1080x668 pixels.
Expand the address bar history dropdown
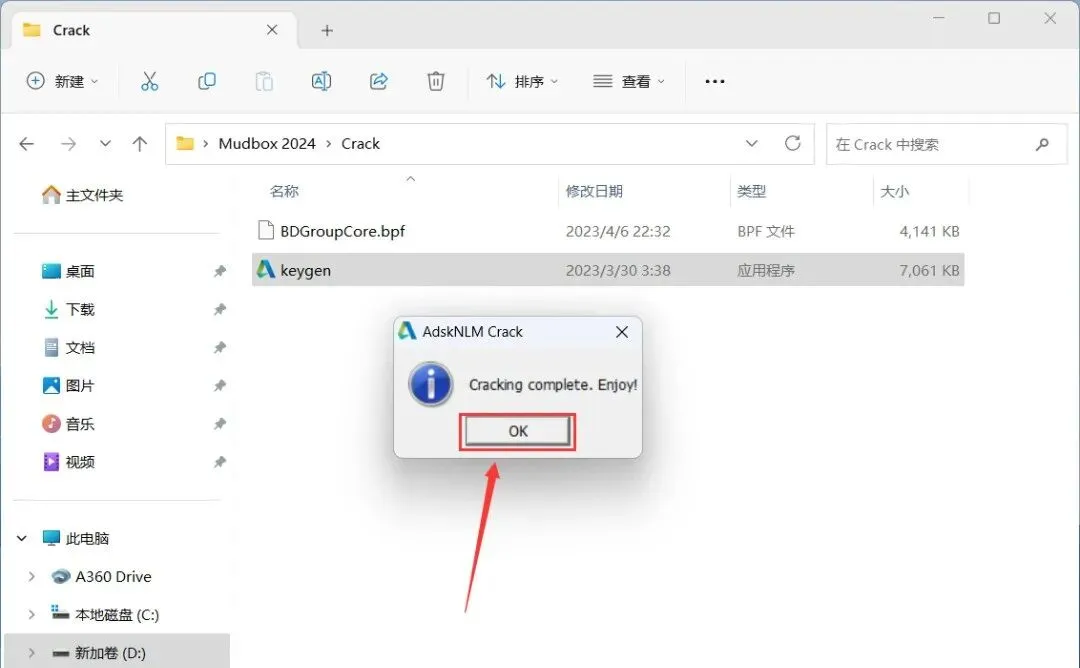pos(751,144)
